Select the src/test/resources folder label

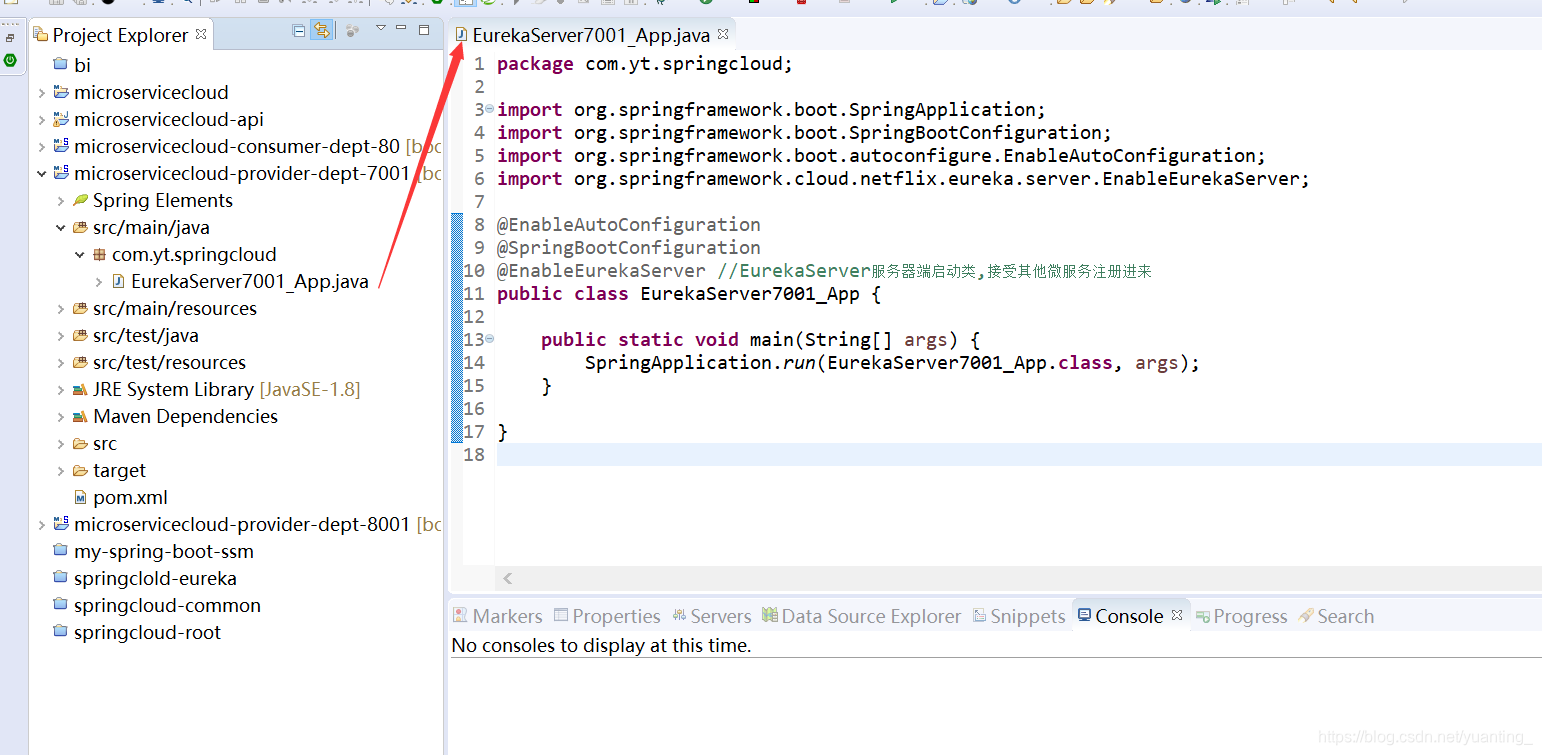click(x=169, y=362)
